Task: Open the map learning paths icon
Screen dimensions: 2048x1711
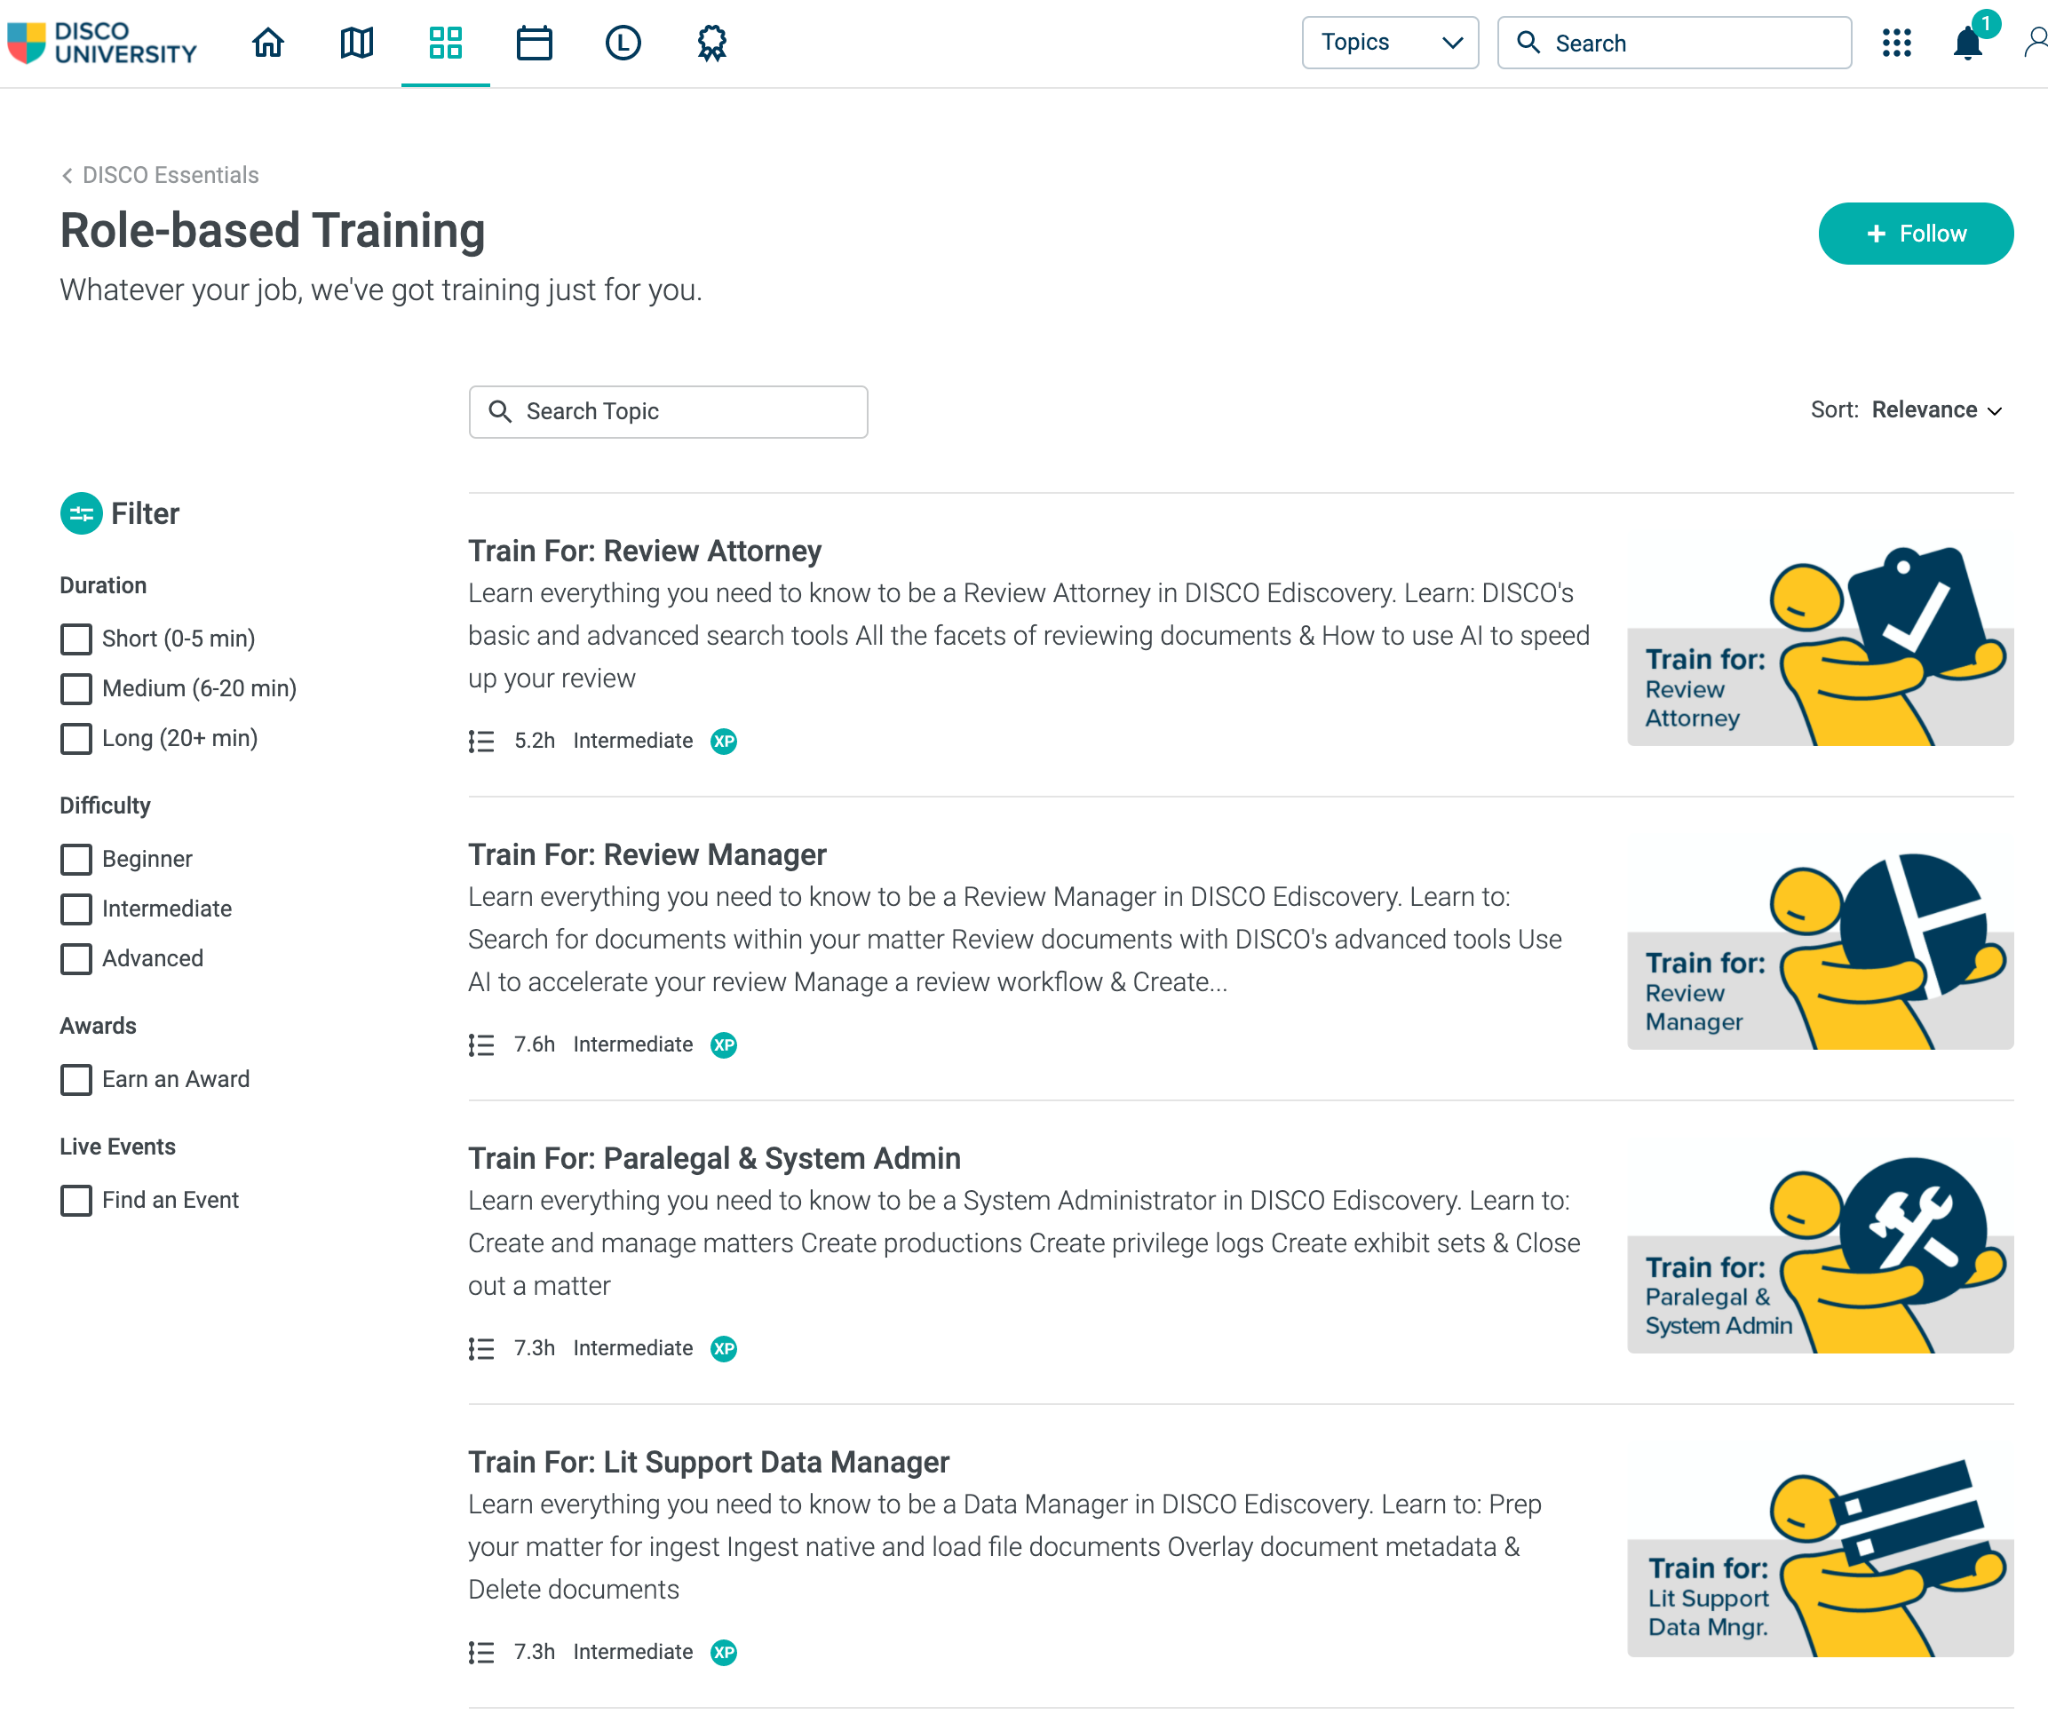Action: point(357,43)
